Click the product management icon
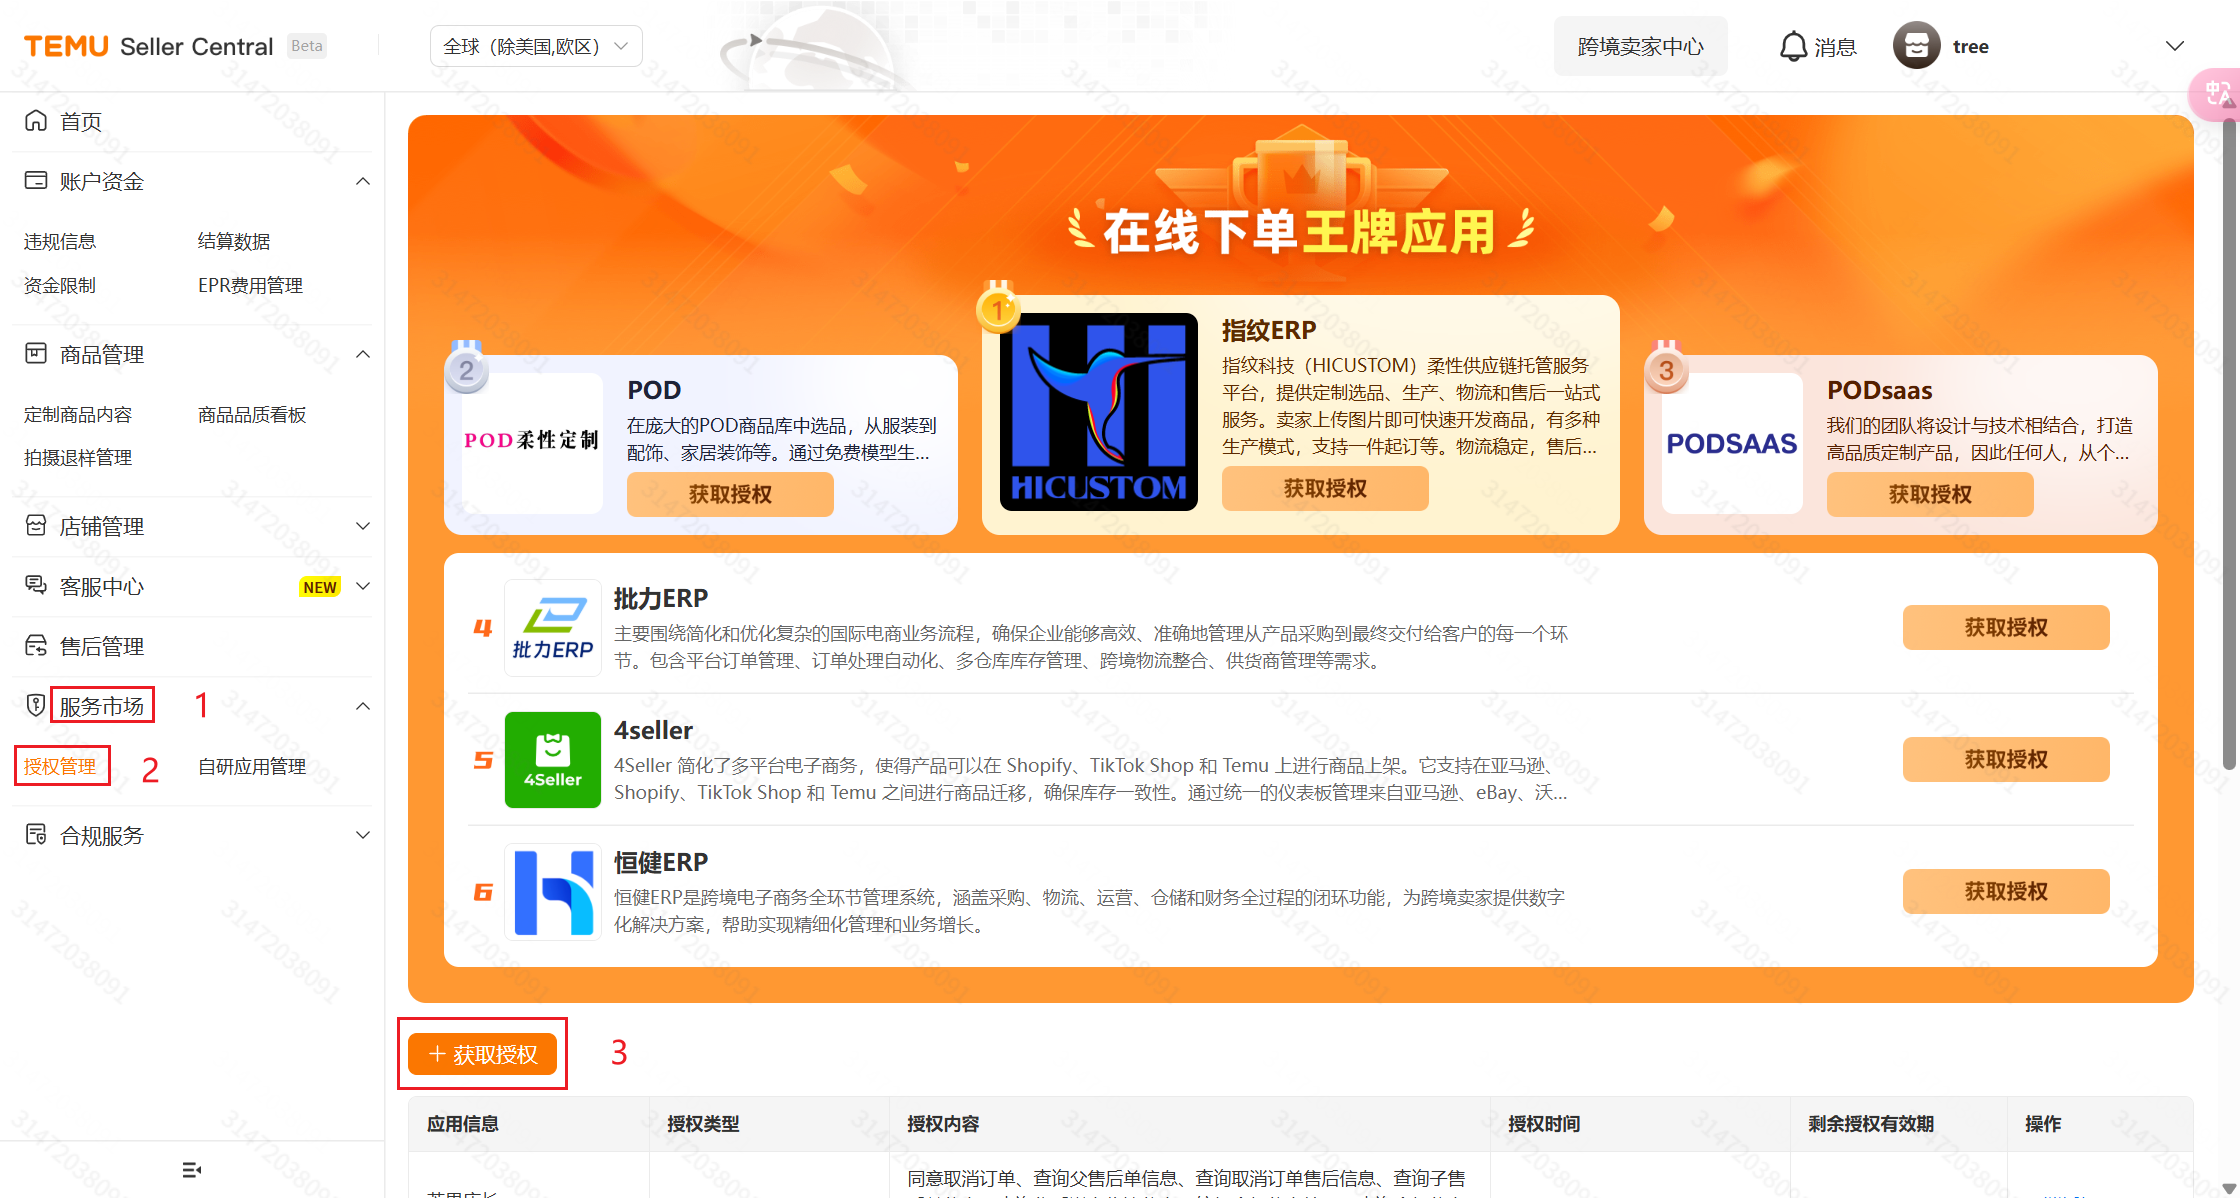The height and width of the screenshot is (1198, 2240). pyautogui.click(x=36, y=354)
